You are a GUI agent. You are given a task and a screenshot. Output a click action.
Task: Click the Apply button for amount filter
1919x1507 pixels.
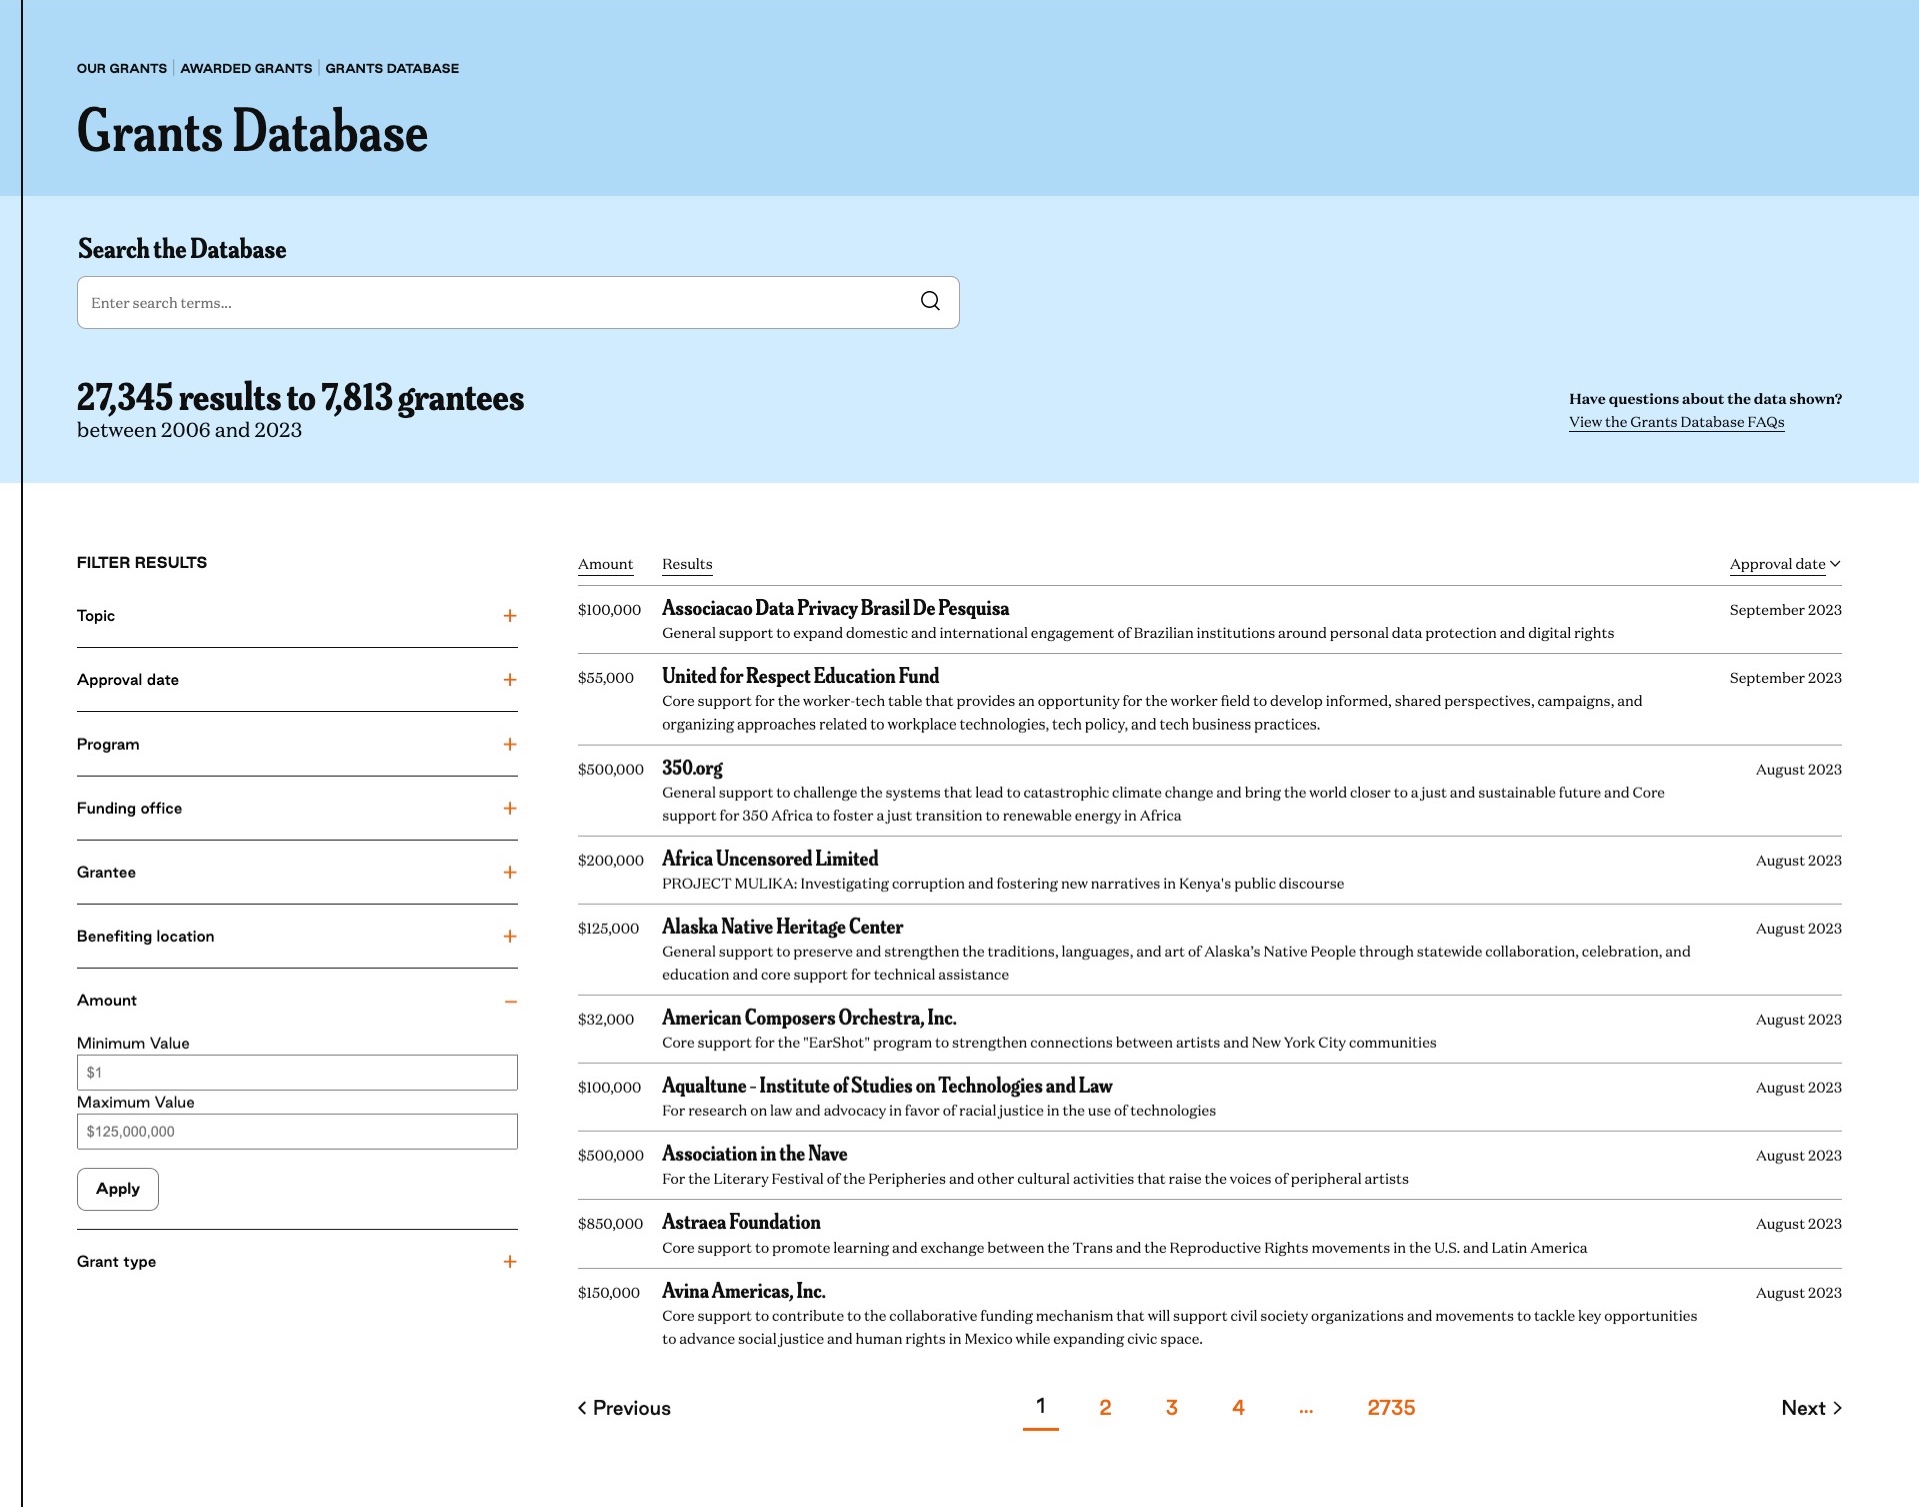[117, 1189]
